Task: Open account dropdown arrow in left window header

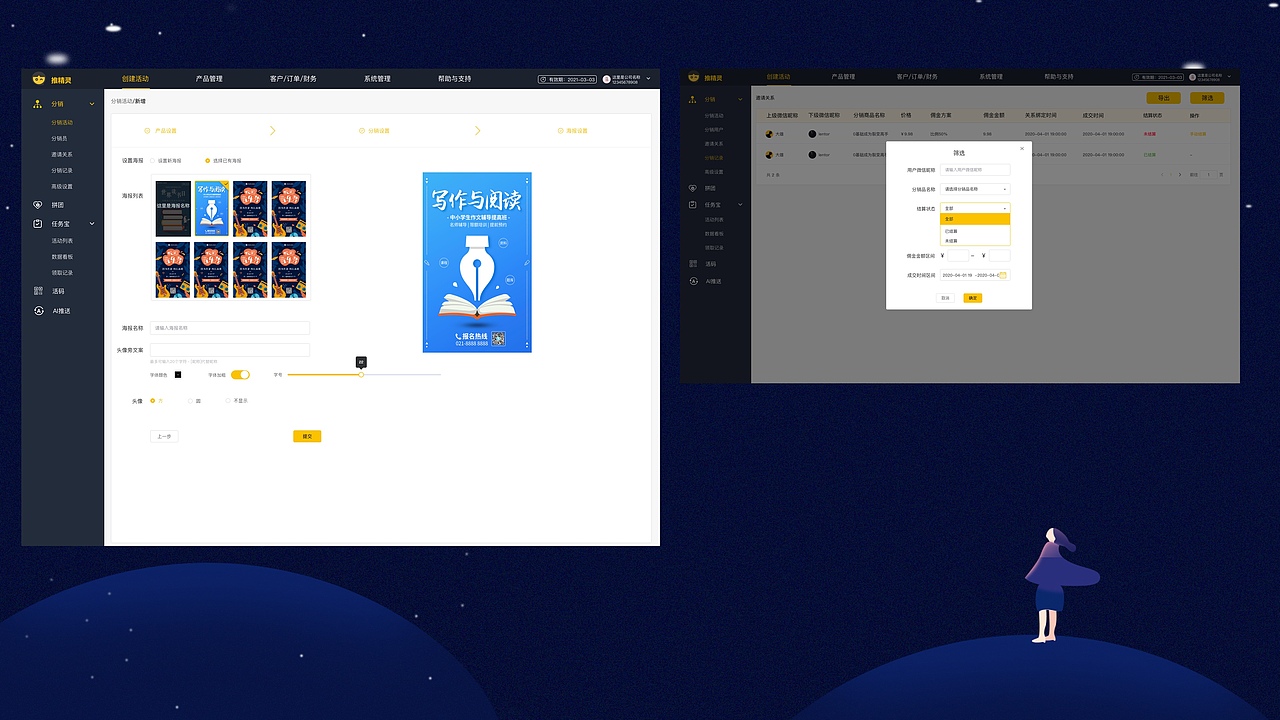Action: point(648,79)
